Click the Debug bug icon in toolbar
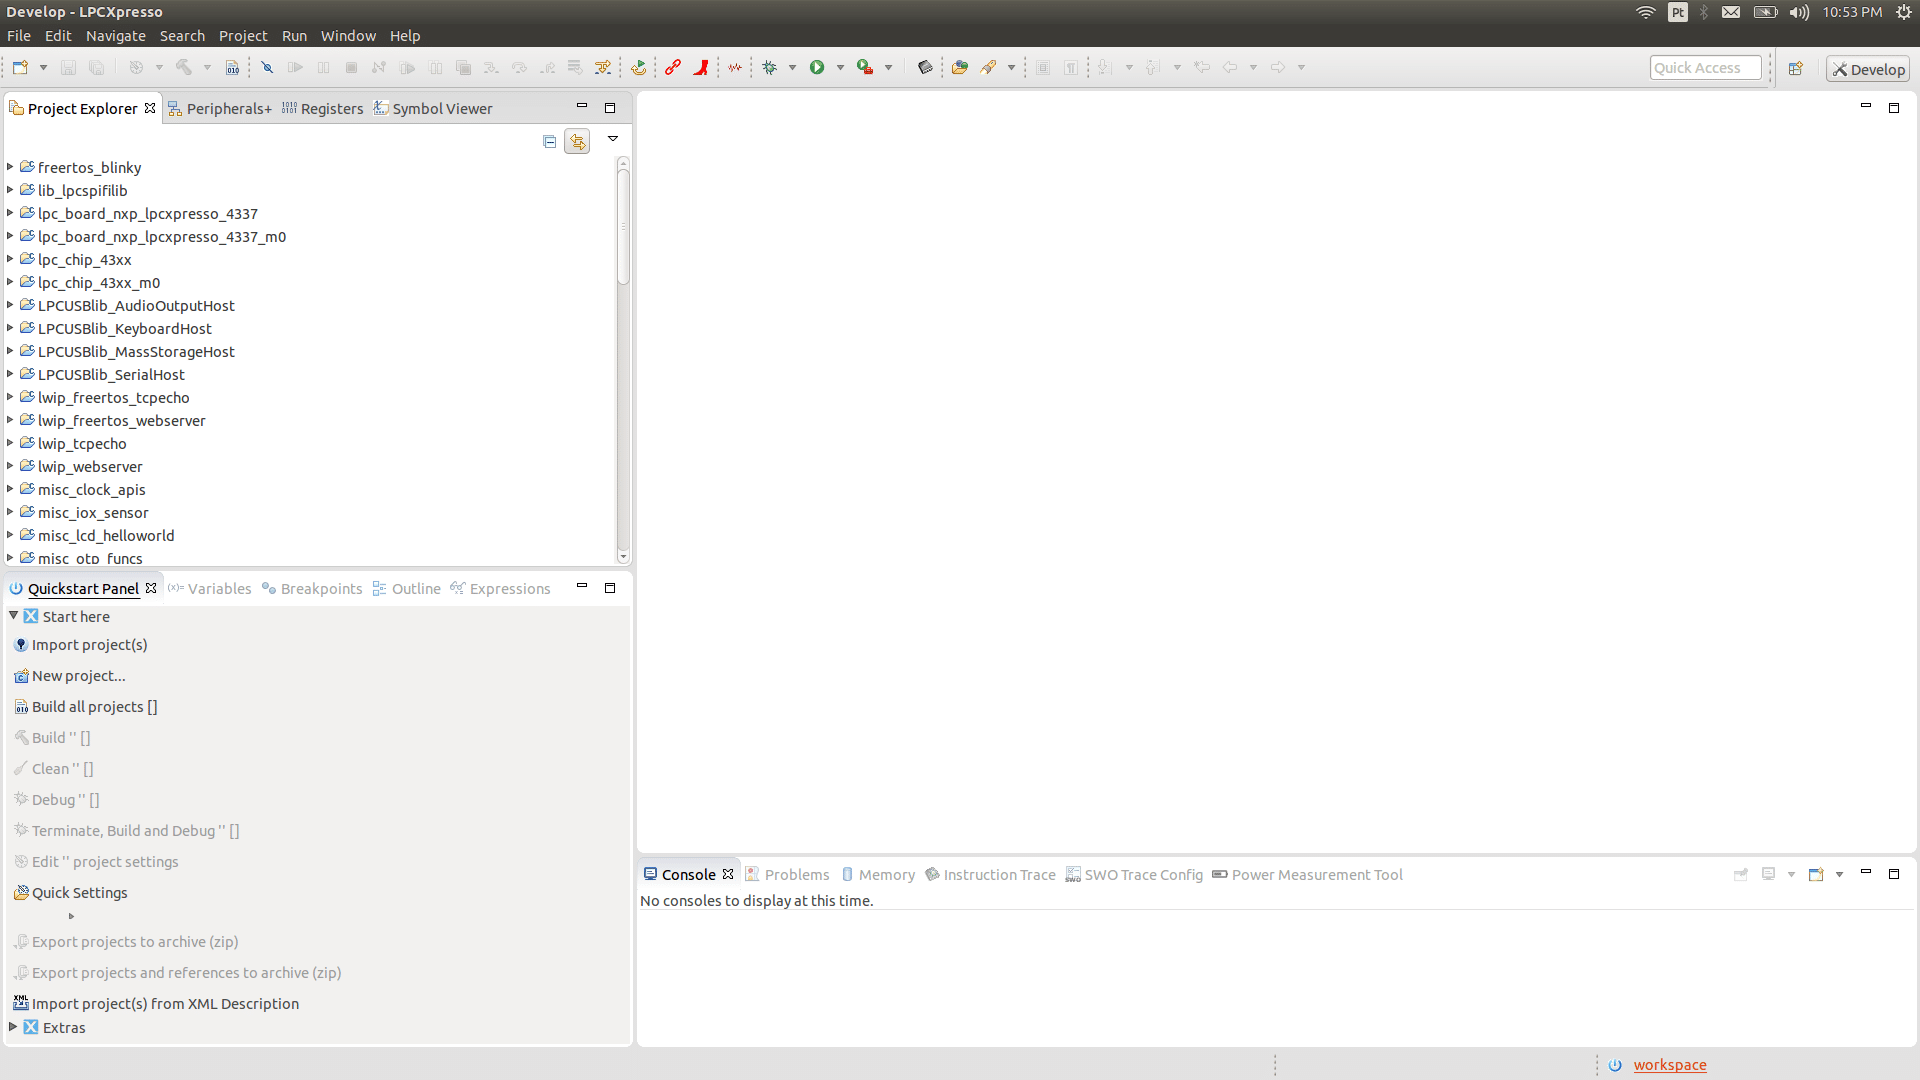The image size is (1920, 1080). (769, 67)
